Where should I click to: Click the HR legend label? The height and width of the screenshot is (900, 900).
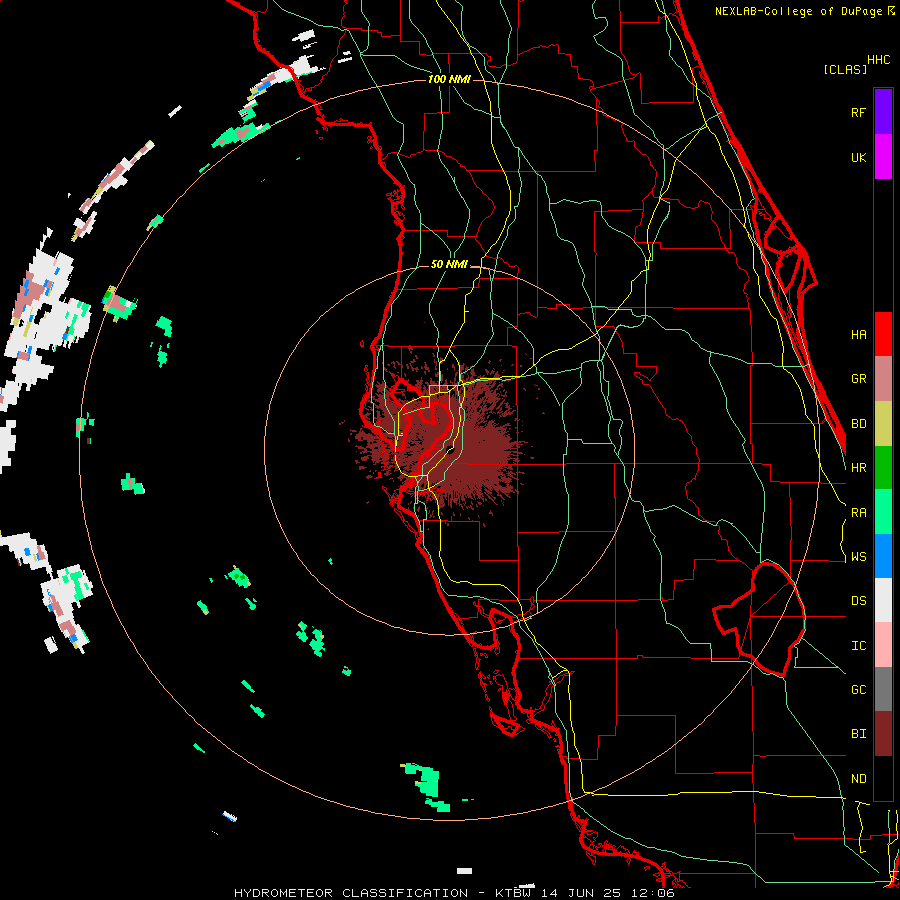click(x=858, y=468)
